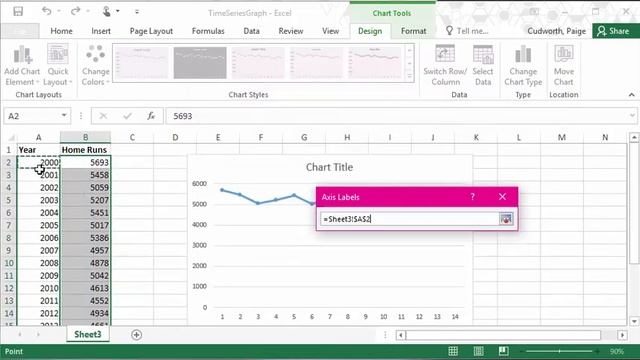Open the Change Colors palette
Viewport: 640px width, 360px height.
click(x=95, y=65)
